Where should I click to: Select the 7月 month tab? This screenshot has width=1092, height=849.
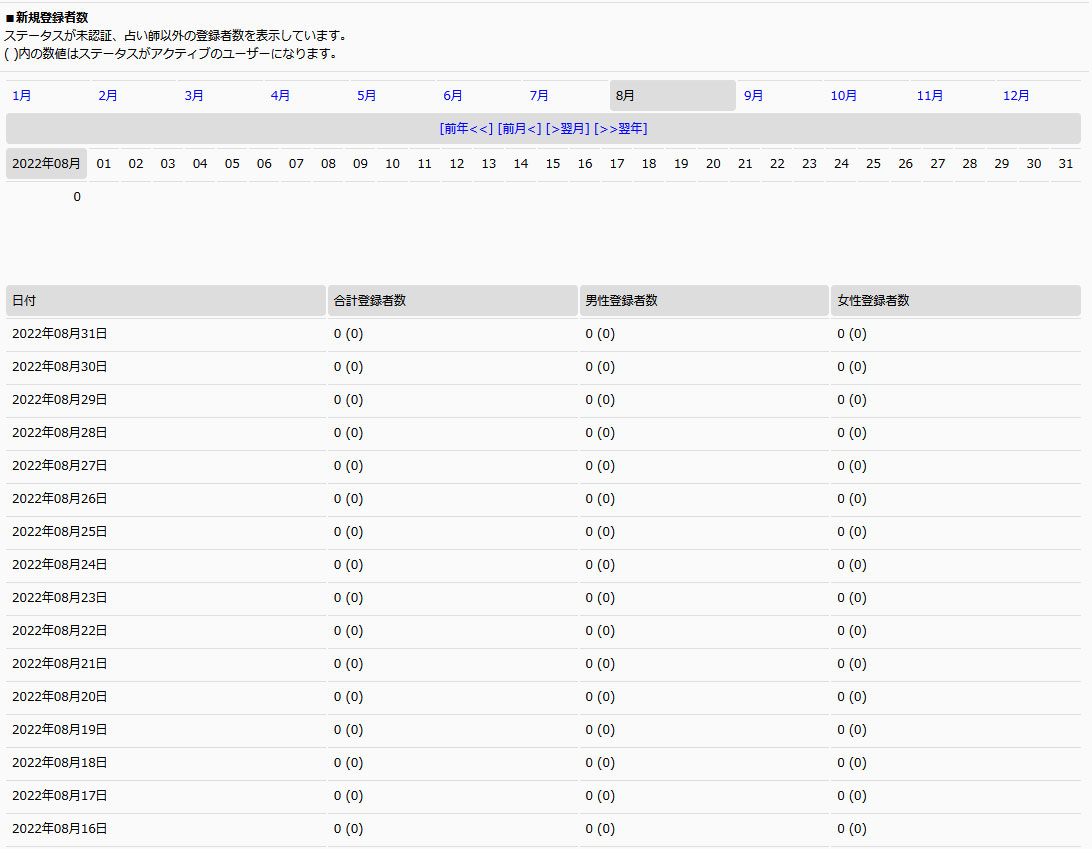(x=539, y=96)
